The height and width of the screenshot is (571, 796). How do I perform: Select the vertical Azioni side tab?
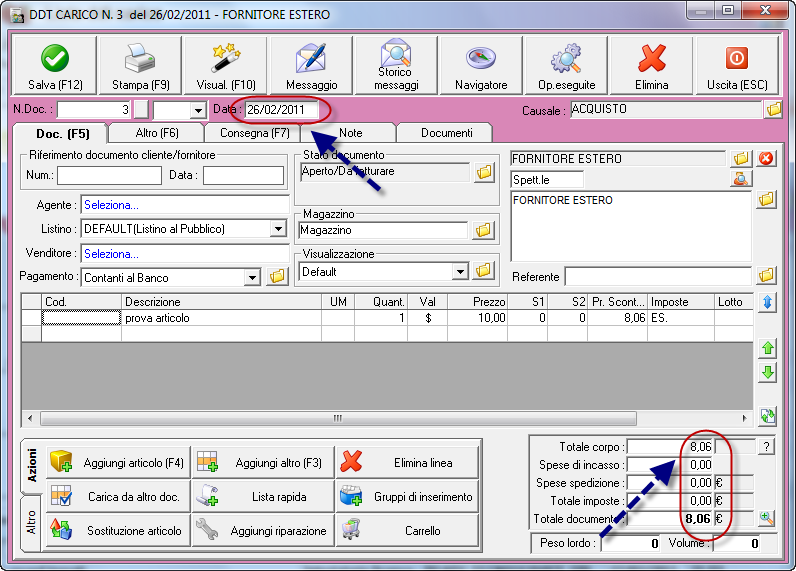tap(31, 464)
